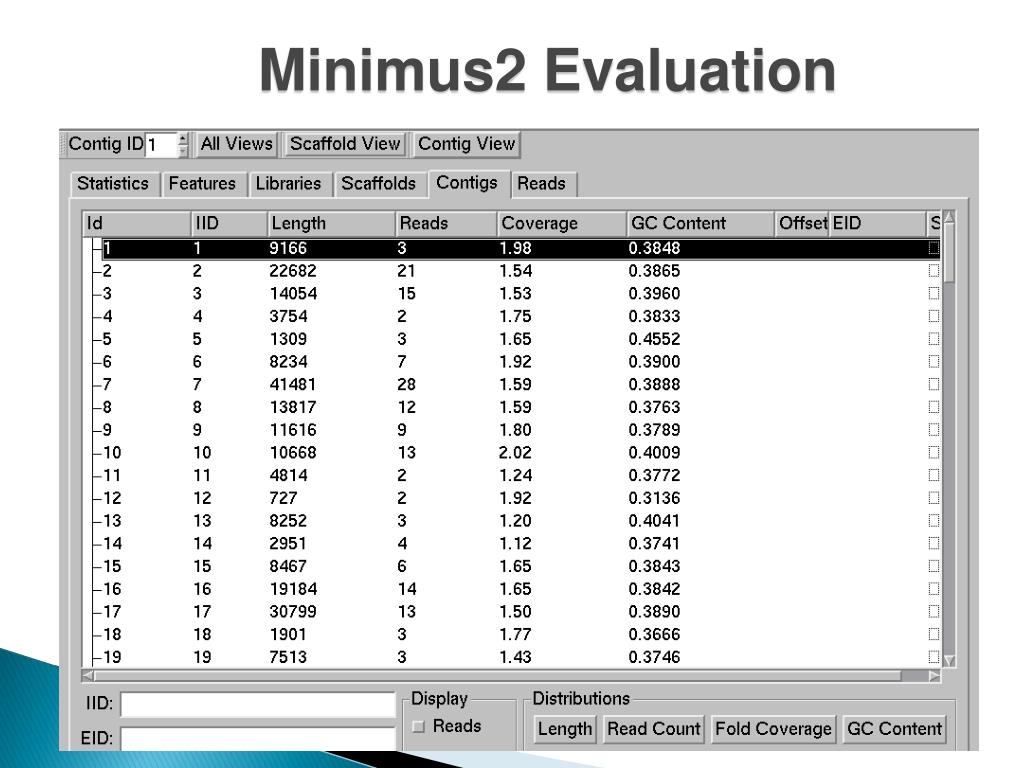Expand tree row for contig 2
The height and width of the screenshot is (768, 1024).
[96, 271]
